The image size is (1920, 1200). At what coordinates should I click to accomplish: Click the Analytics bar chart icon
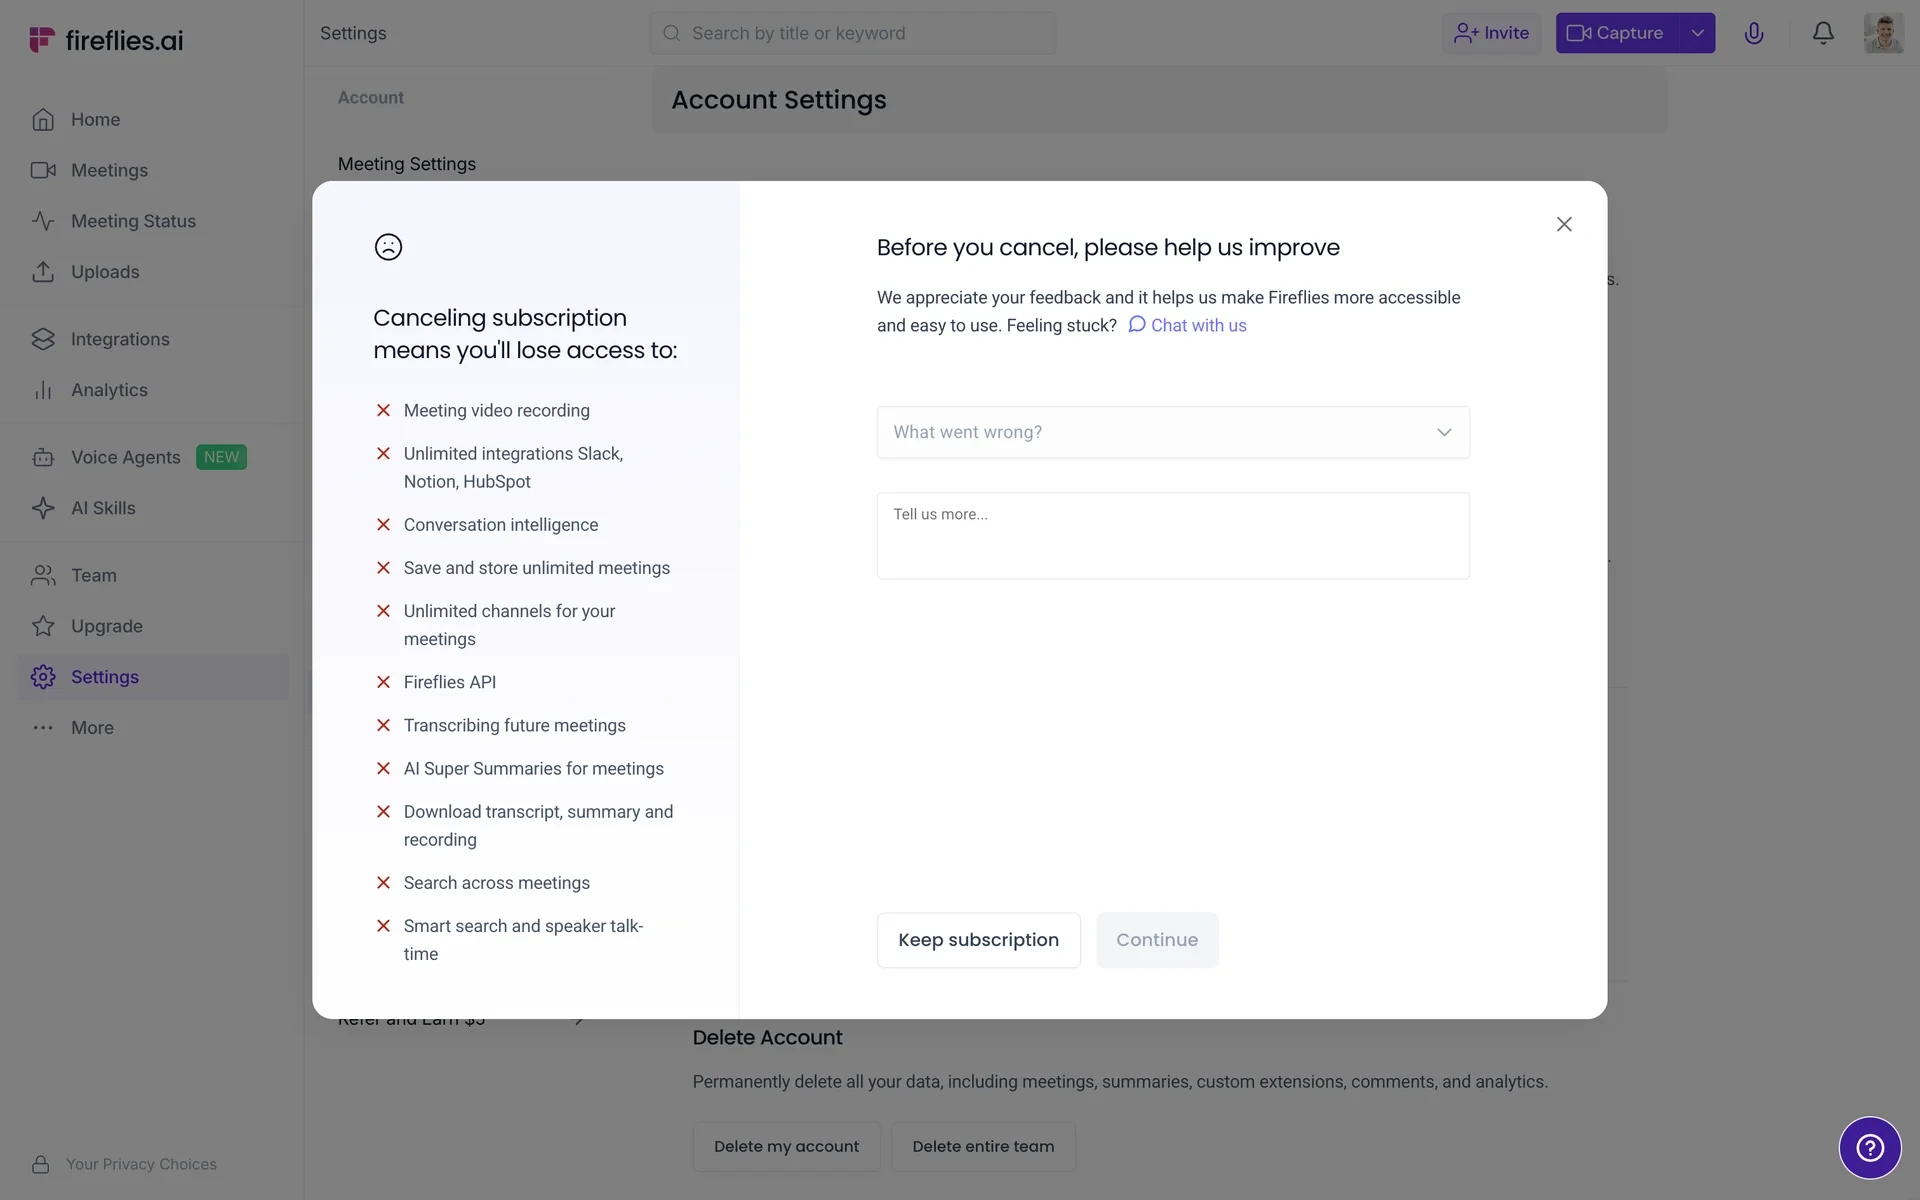pos(43,390)
